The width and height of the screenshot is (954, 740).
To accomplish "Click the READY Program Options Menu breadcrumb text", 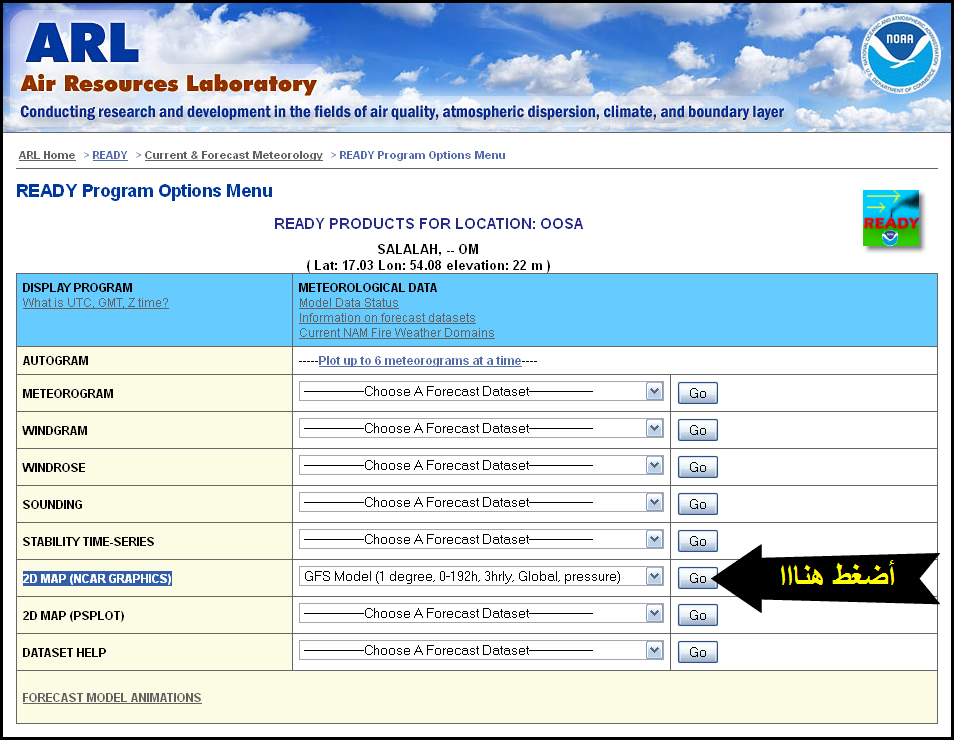I will 422,155.
